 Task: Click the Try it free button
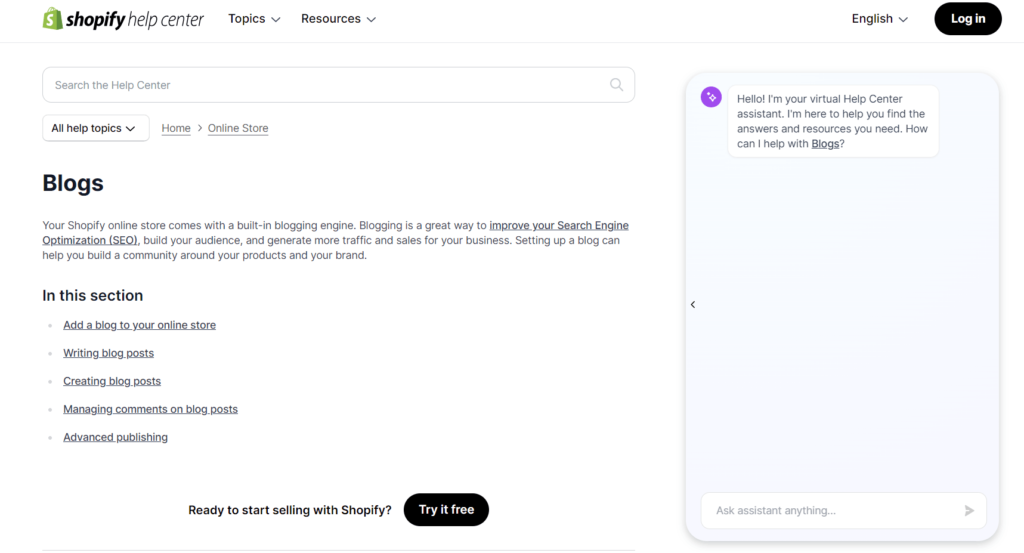446,510
